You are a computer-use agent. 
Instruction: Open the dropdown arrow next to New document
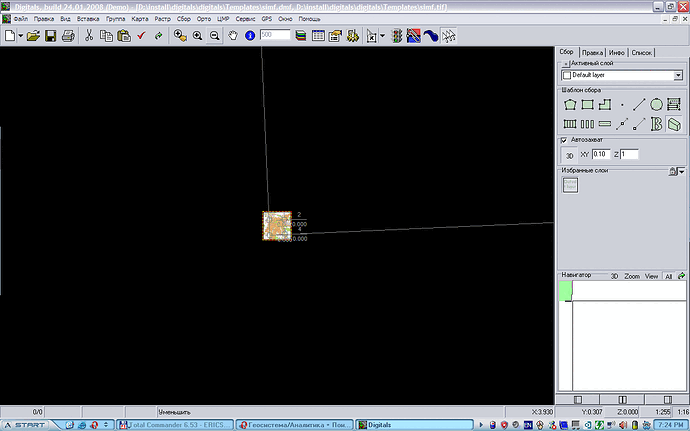pyautogui.click(x=21, y=36)
